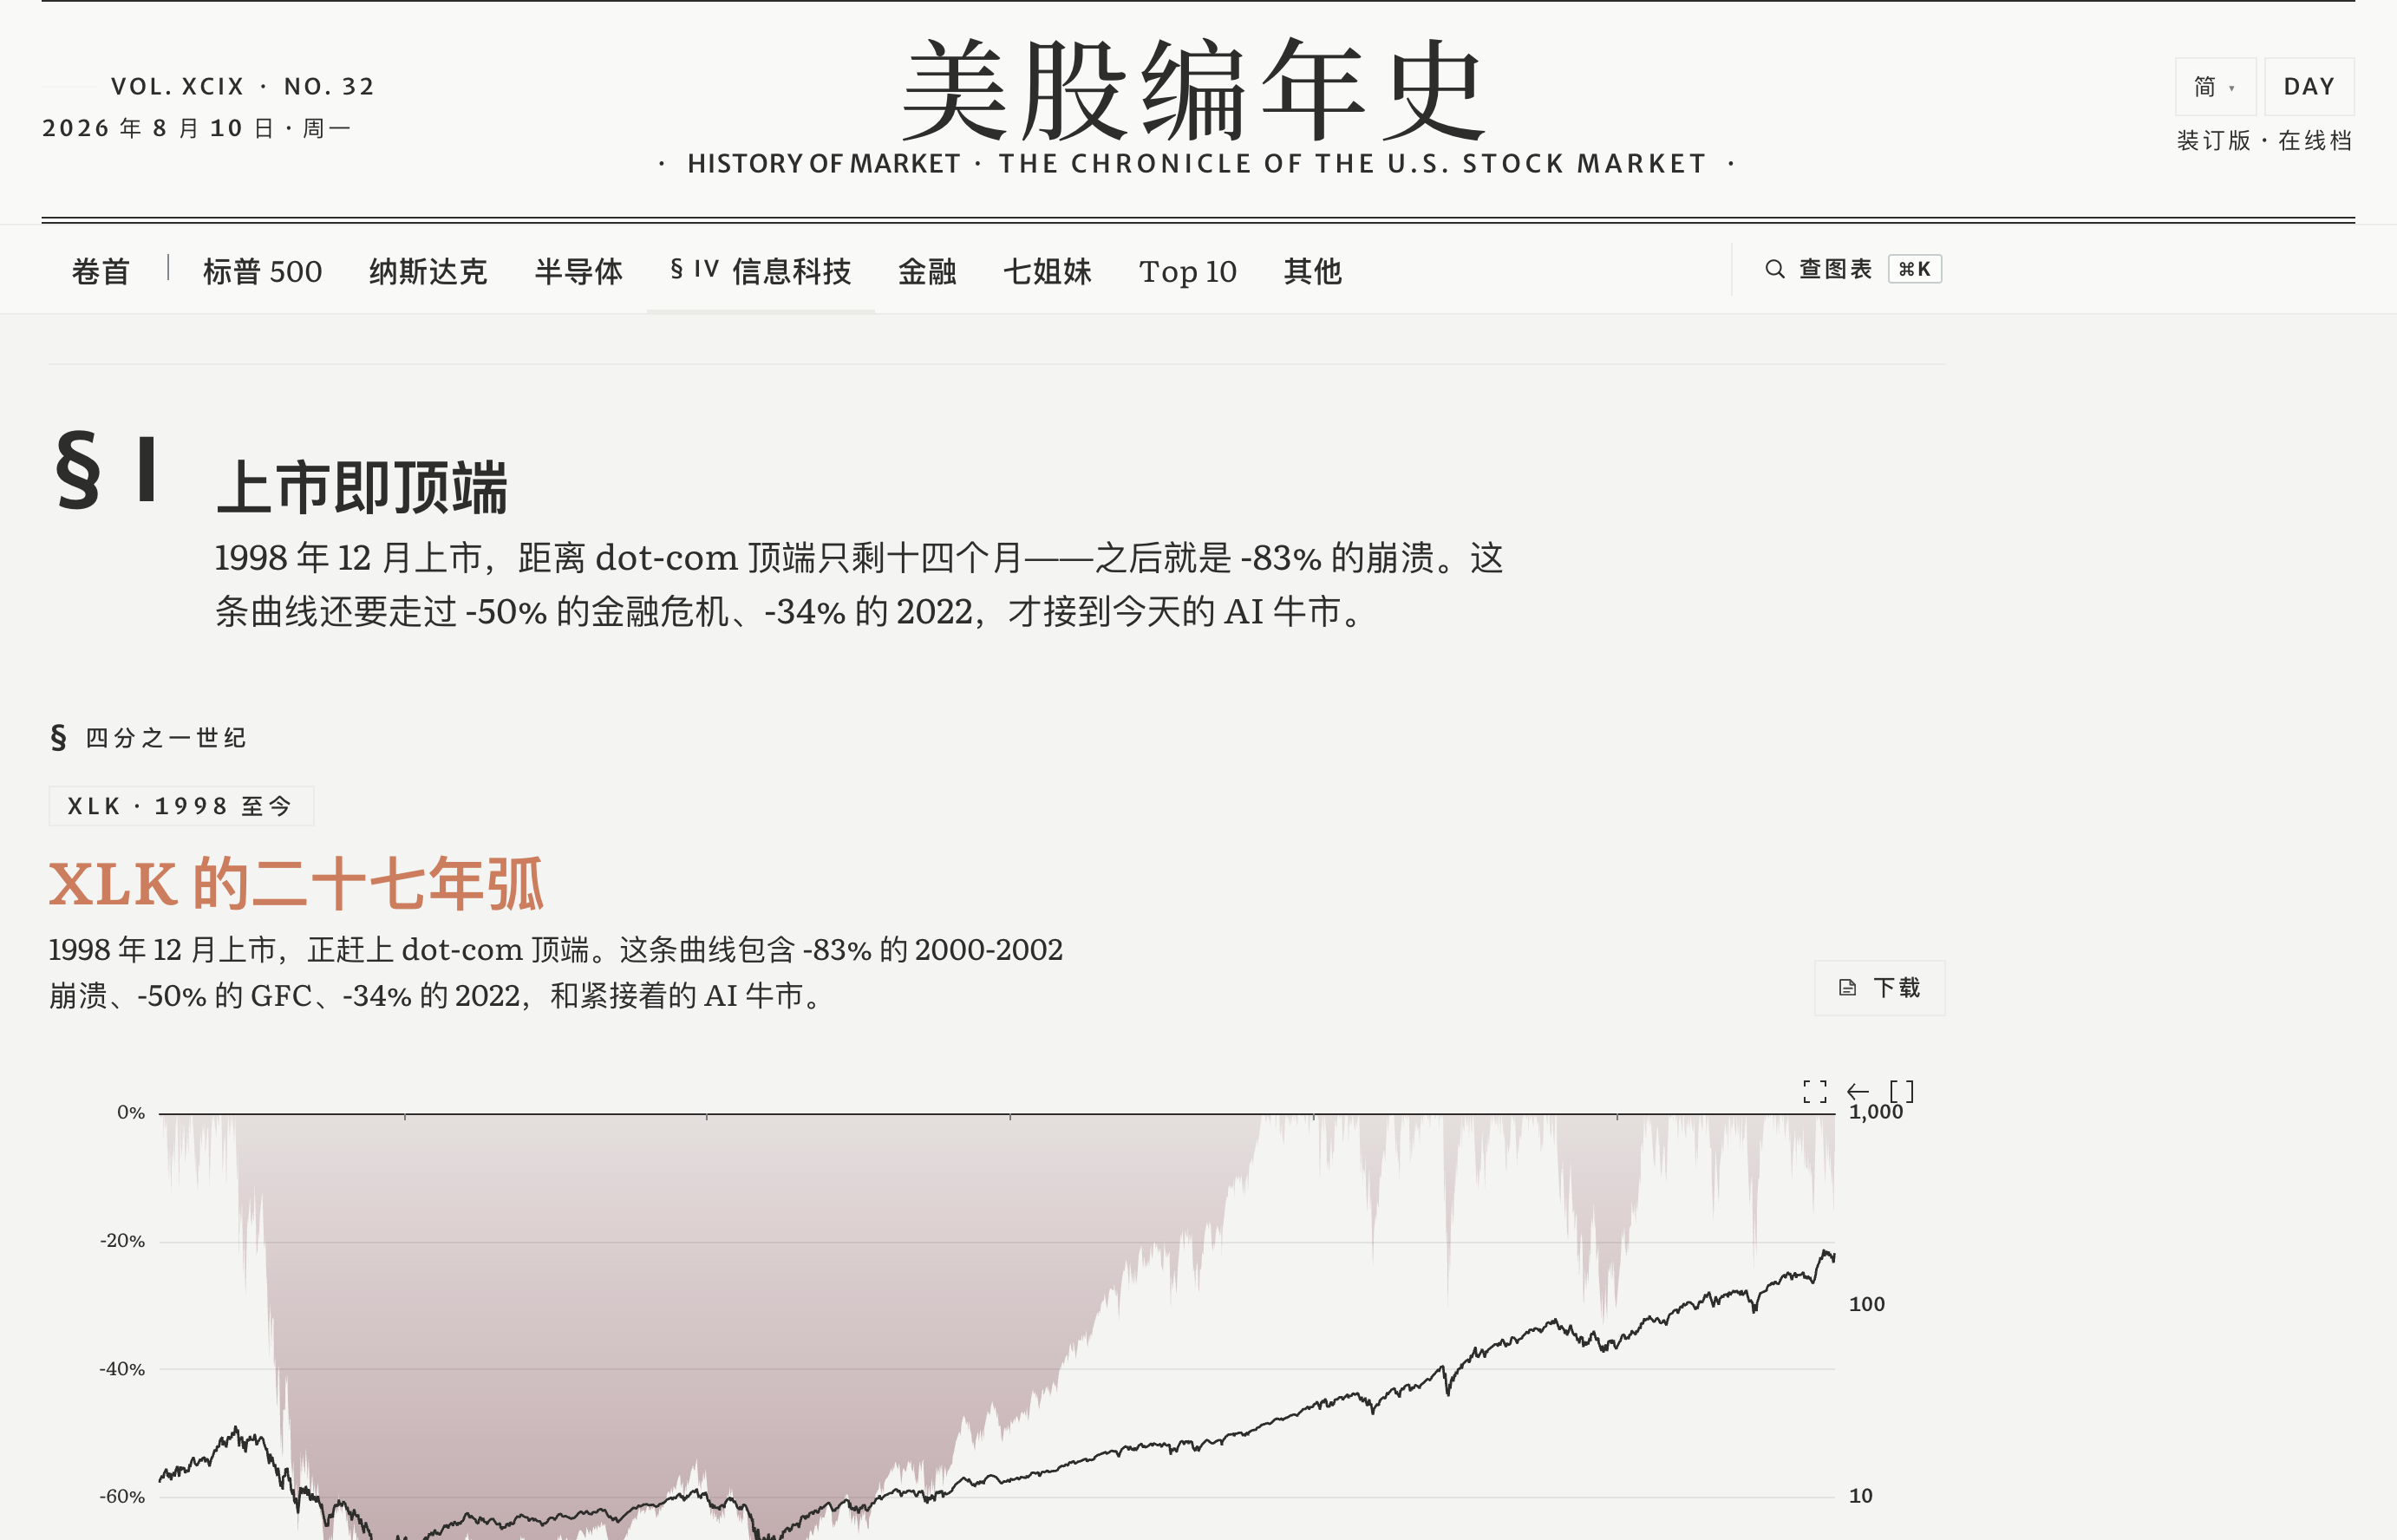Click the 装订版 · 在线档 link
The height and width of the screenshot is (1540, 2397).
click(x=2264, y=140)
